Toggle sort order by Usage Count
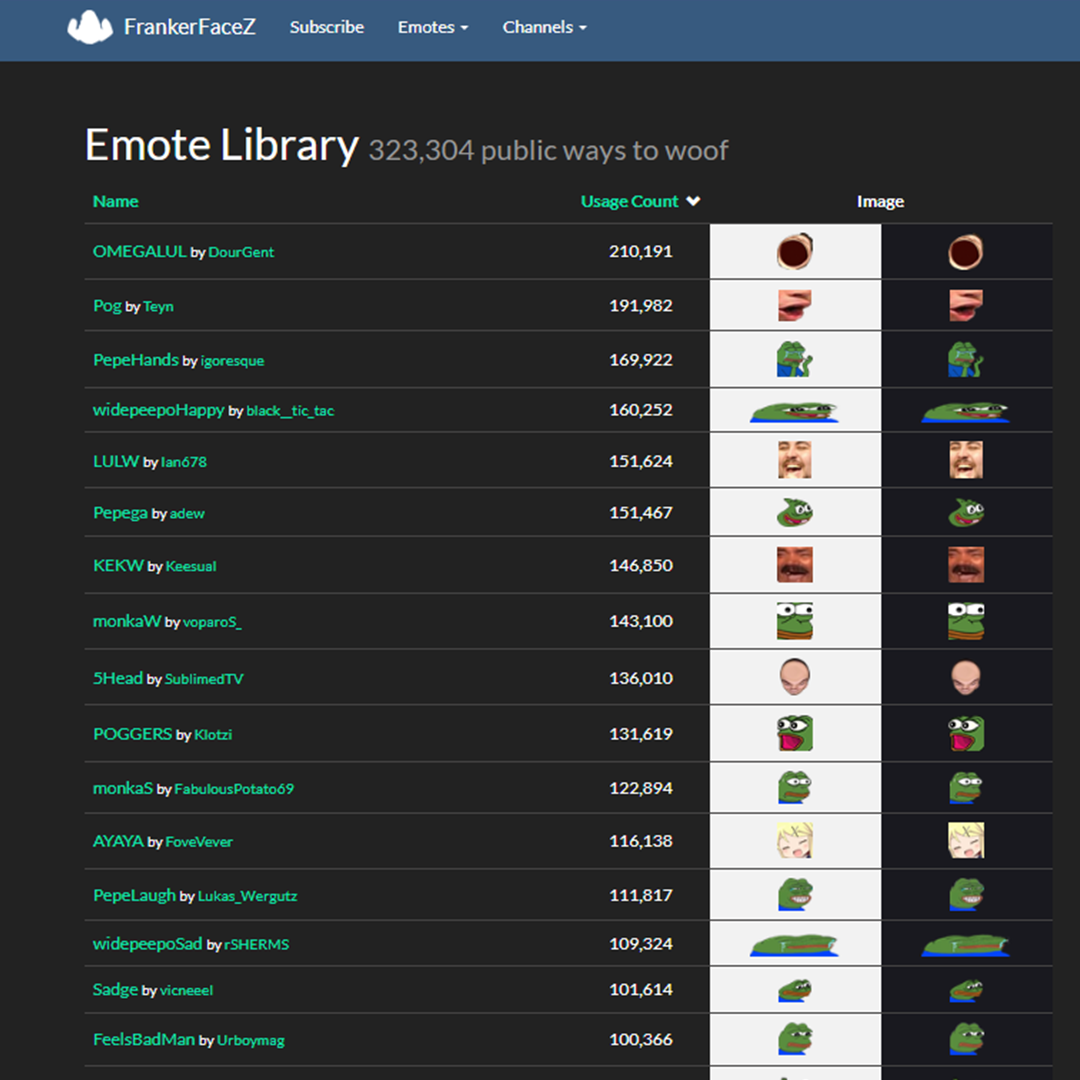Viewport: 1080px width, 1080px height. [640, 201]
